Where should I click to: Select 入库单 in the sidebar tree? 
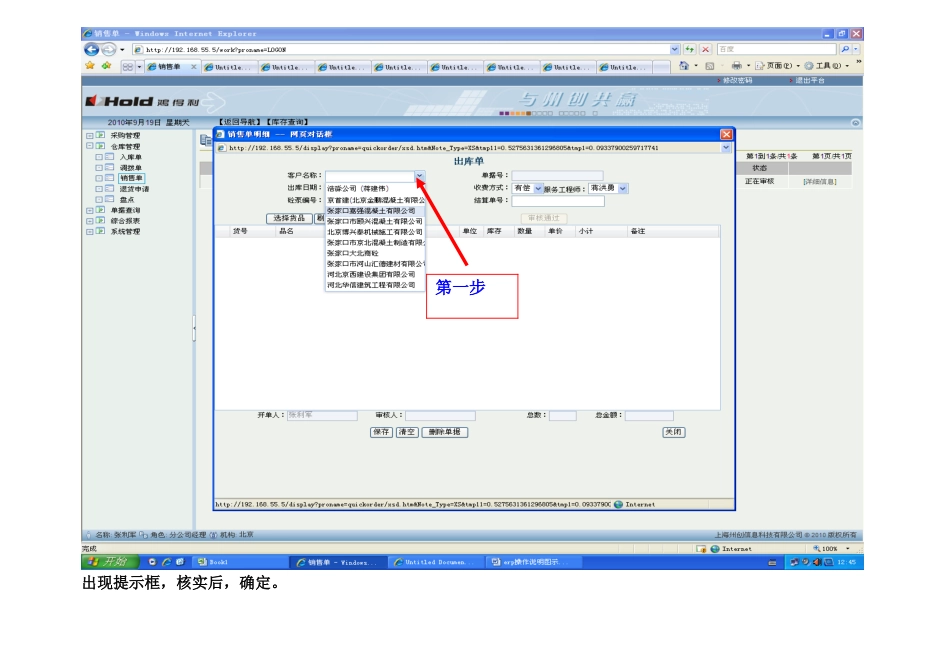coord(131,157)
